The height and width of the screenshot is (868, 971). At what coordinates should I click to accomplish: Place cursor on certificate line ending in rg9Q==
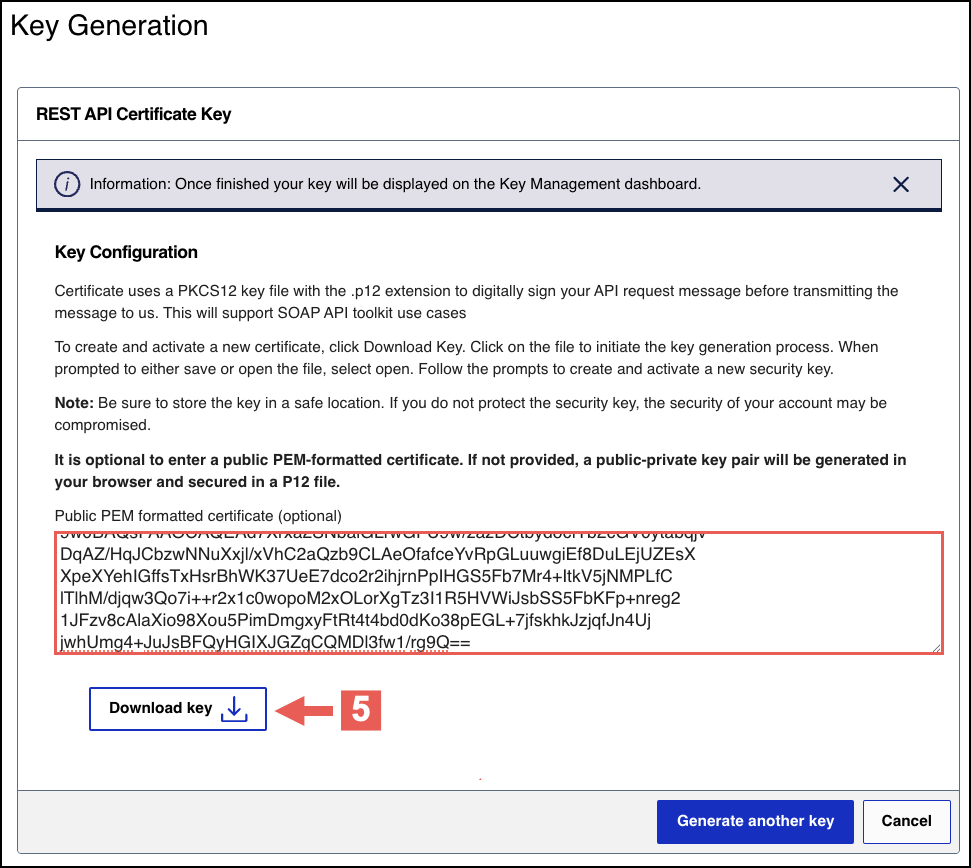click(x=264, y=643)
